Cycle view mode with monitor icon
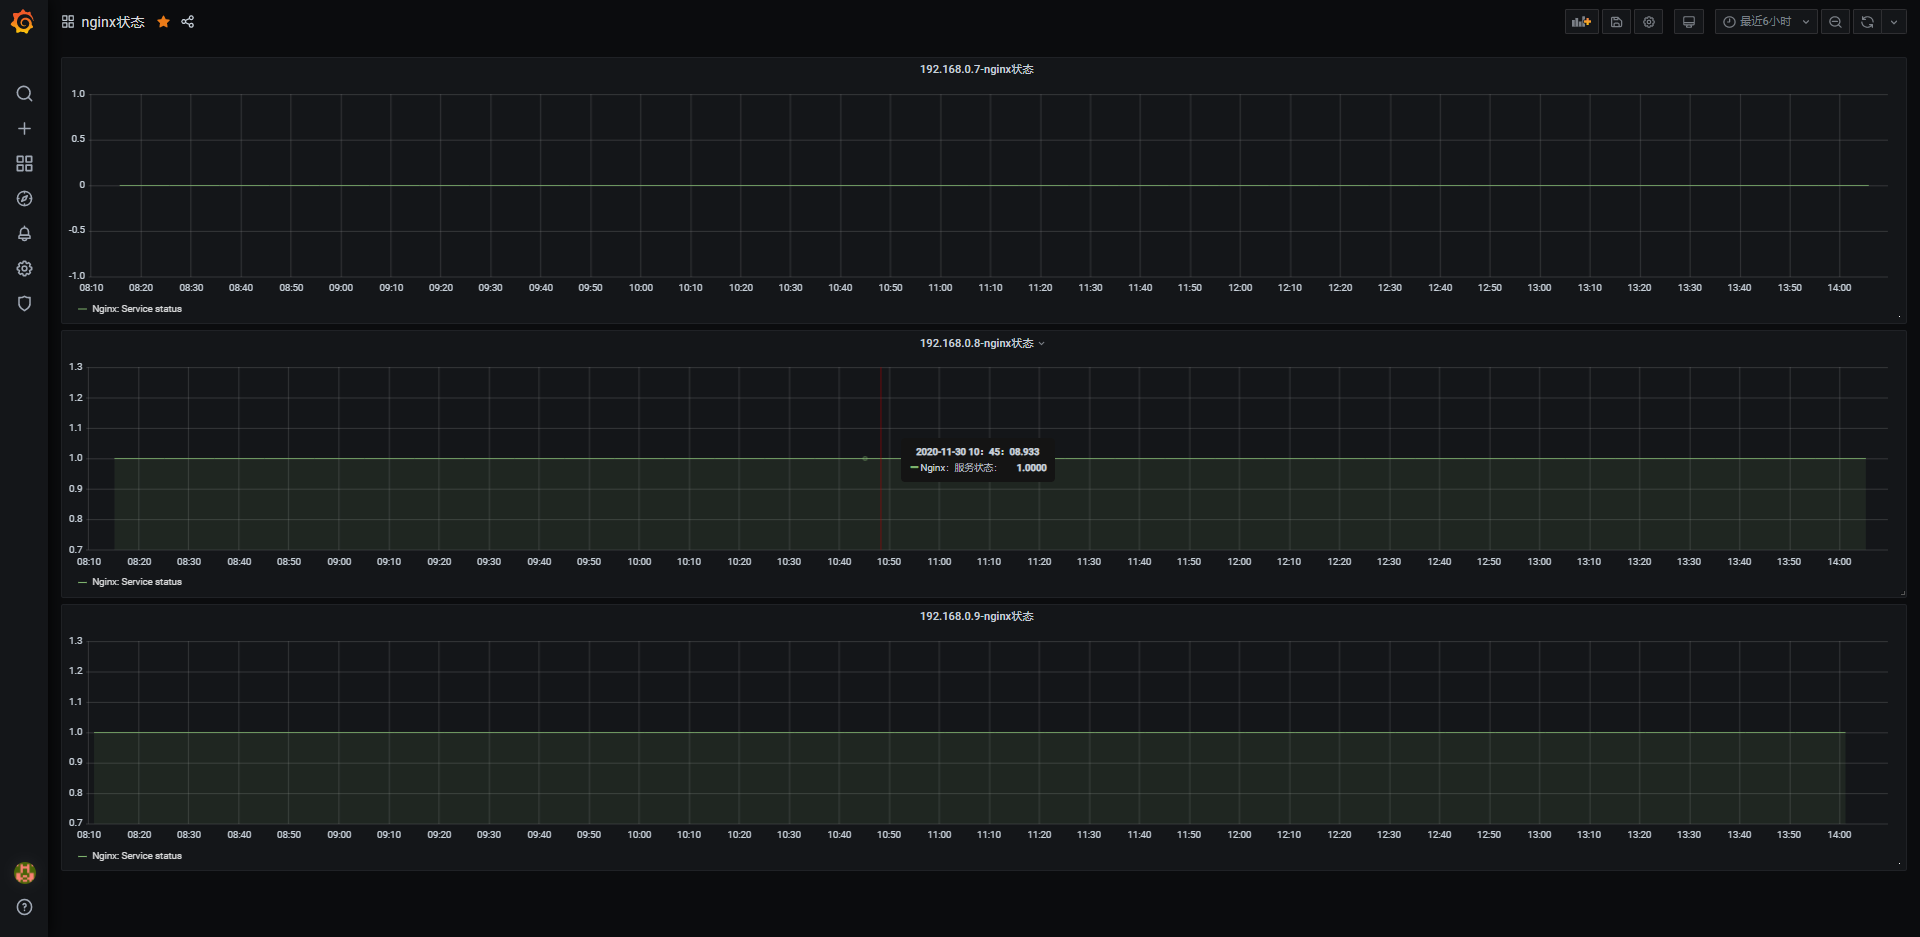This screenshot has height=937, width=1920. 1689,22
